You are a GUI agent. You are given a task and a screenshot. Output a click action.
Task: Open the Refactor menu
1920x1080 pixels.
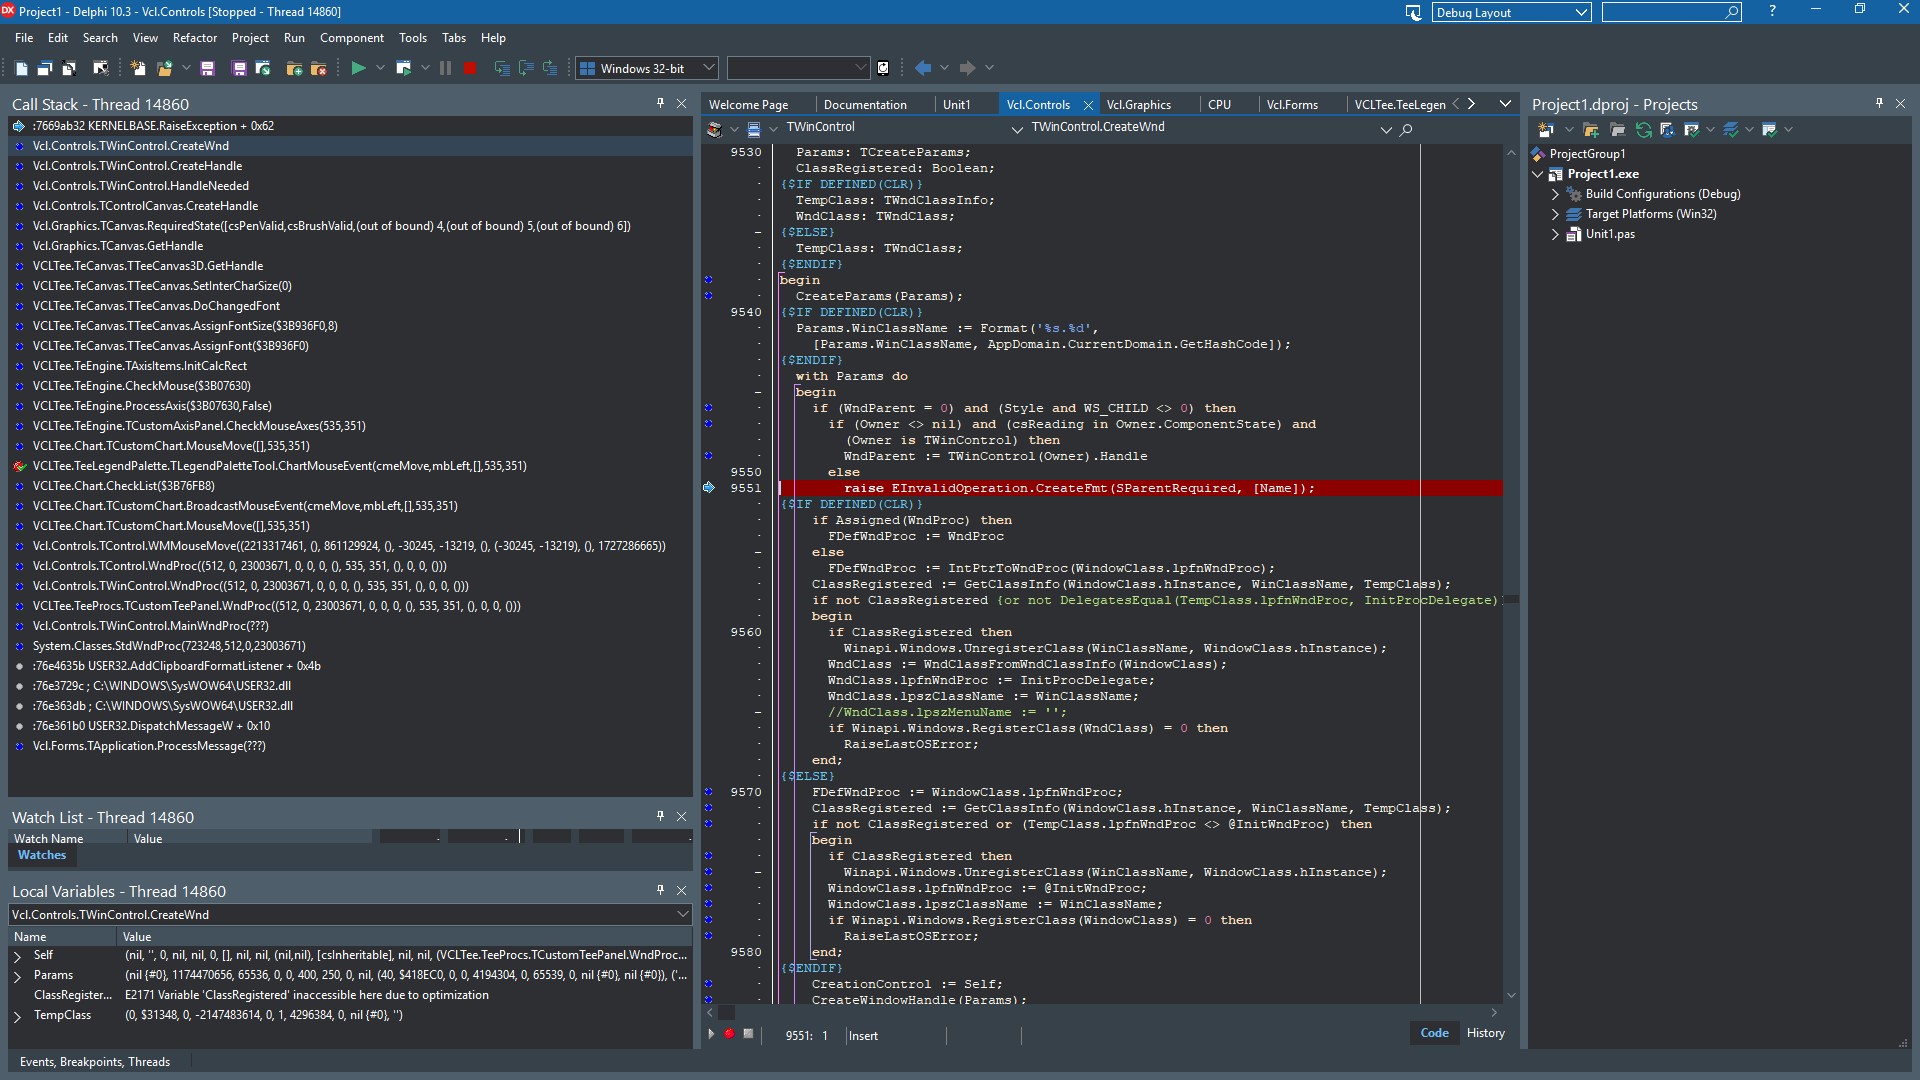click(x=195, y=38)
